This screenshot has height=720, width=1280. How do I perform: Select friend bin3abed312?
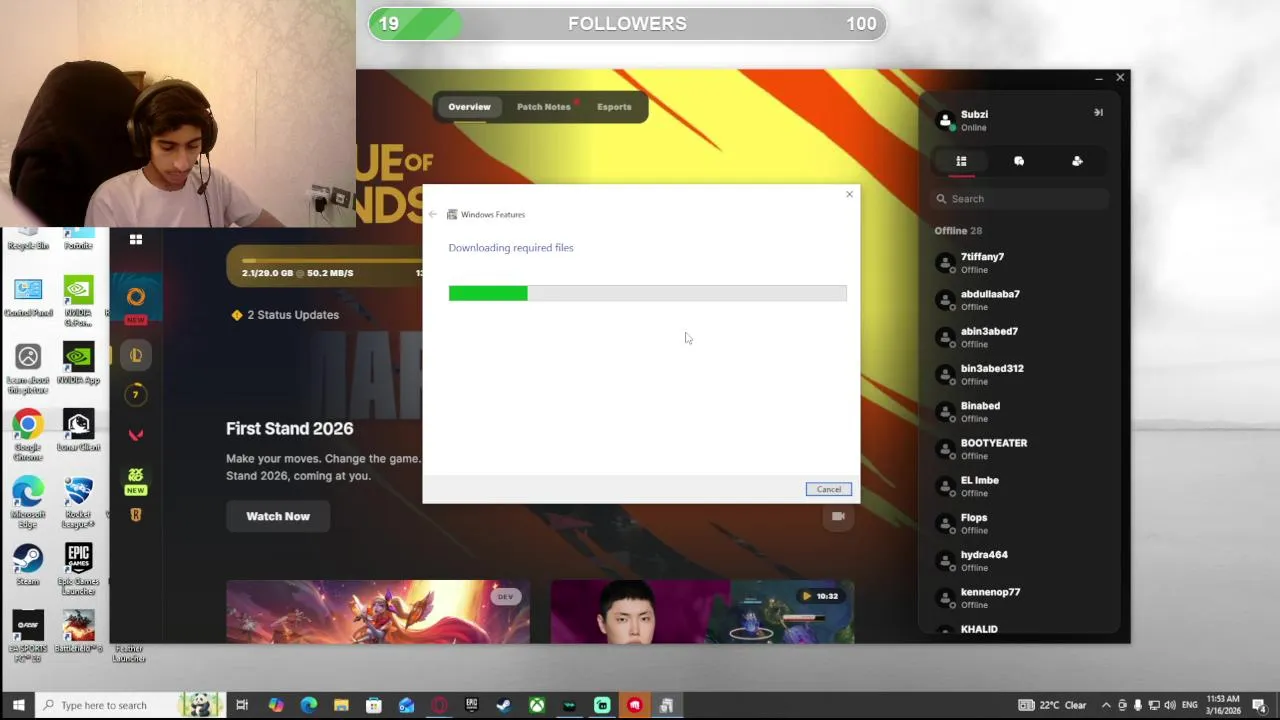click(1019, 374)
